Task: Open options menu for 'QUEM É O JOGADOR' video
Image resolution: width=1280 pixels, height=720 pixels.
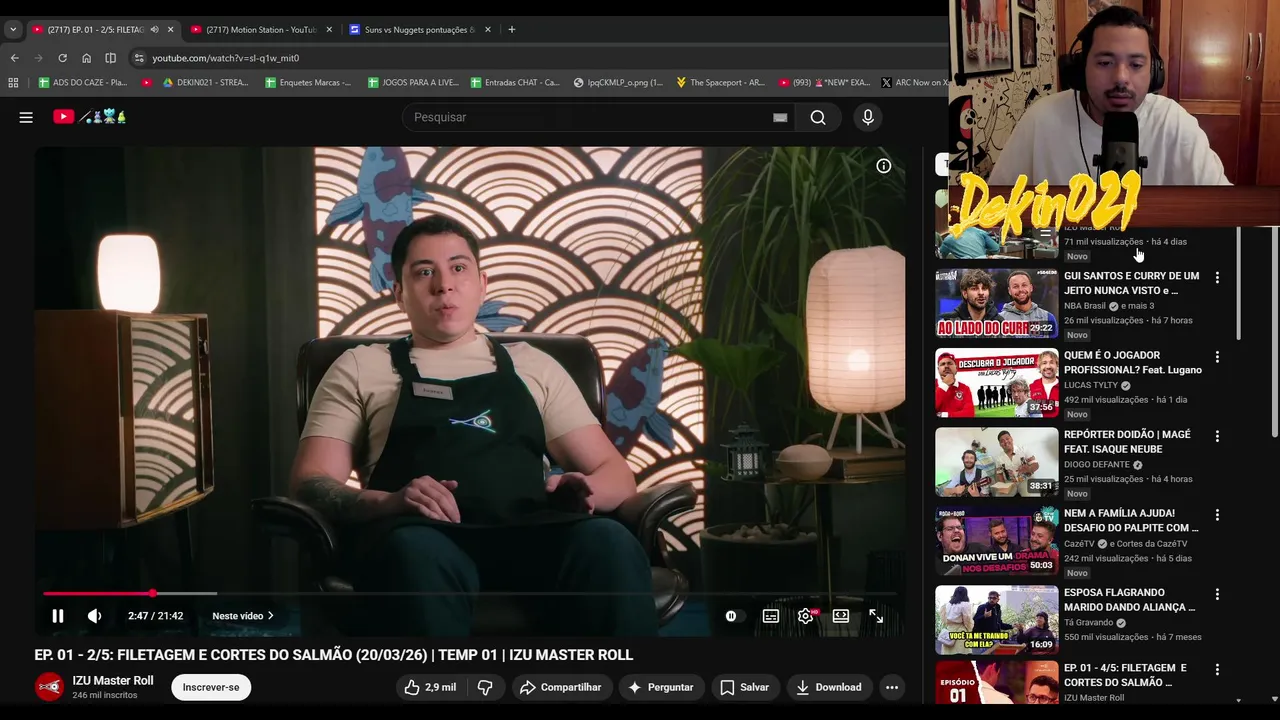Action: point(1217,357)
